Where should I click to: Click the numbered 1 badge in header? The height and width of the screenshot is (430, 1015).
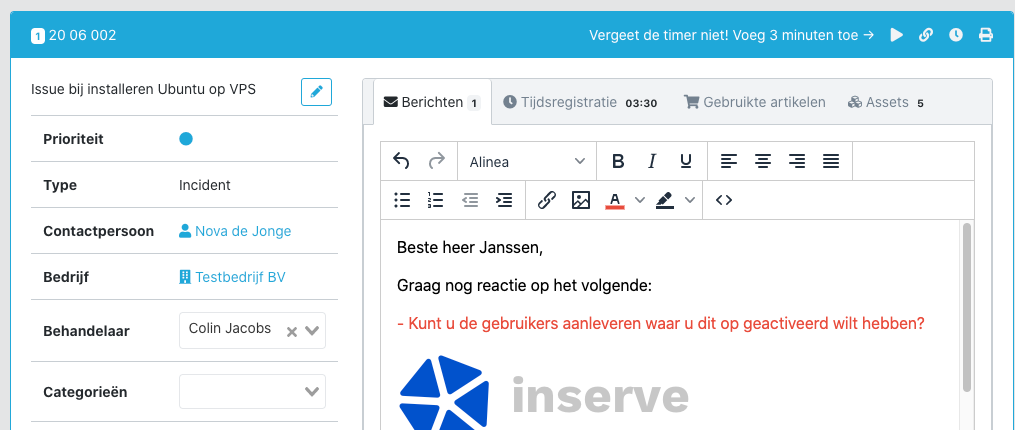(x=38, y=36)
